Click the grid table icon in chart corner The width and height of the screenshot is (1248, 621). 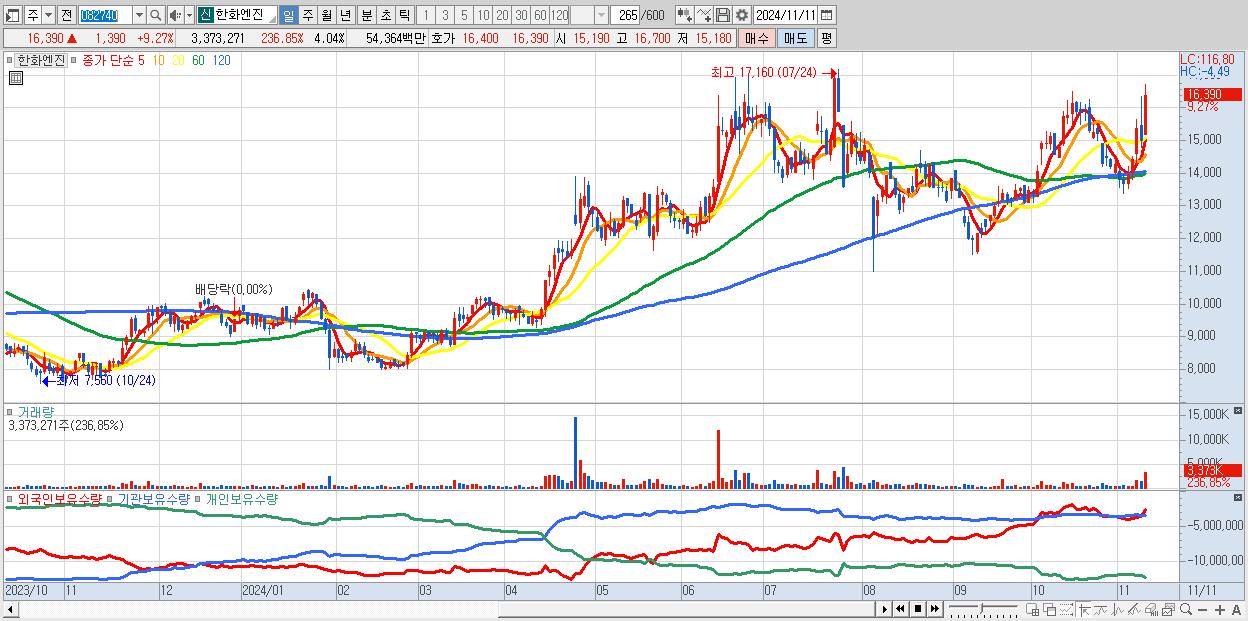(x=14, y=76)
